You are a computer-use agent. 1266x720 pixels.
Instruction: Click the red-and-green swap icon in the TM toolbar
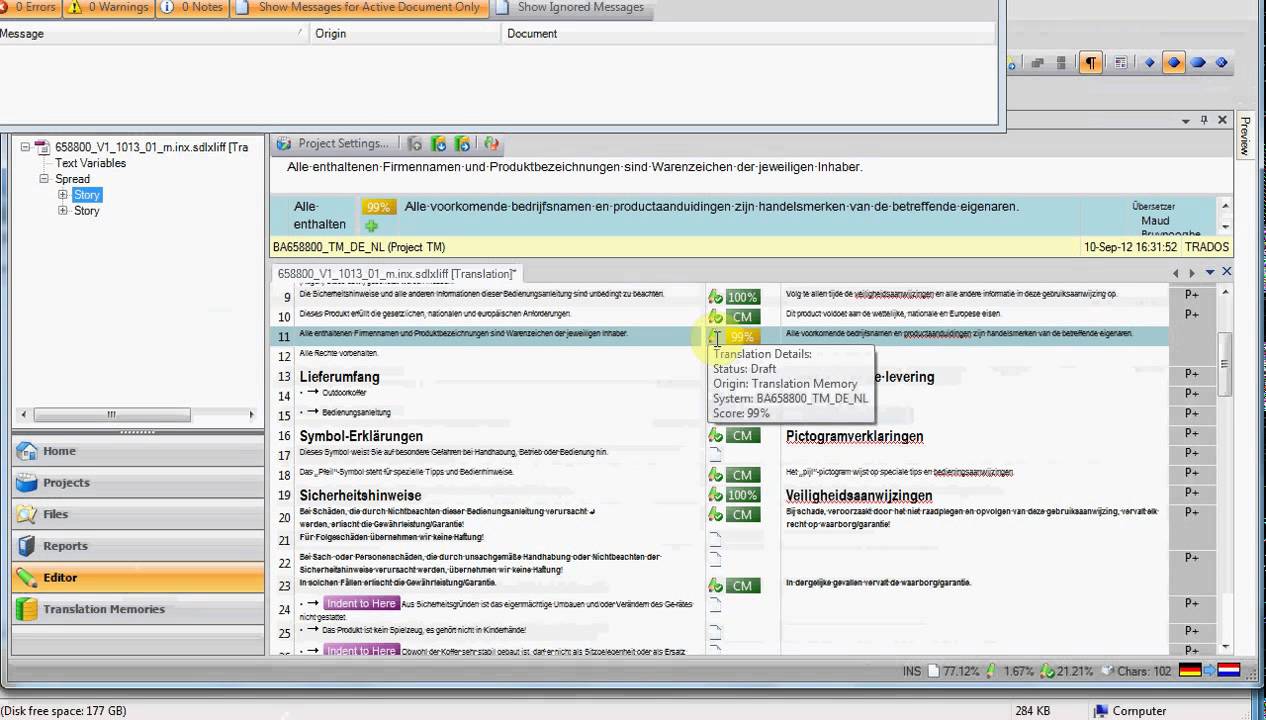coord(491,144)
